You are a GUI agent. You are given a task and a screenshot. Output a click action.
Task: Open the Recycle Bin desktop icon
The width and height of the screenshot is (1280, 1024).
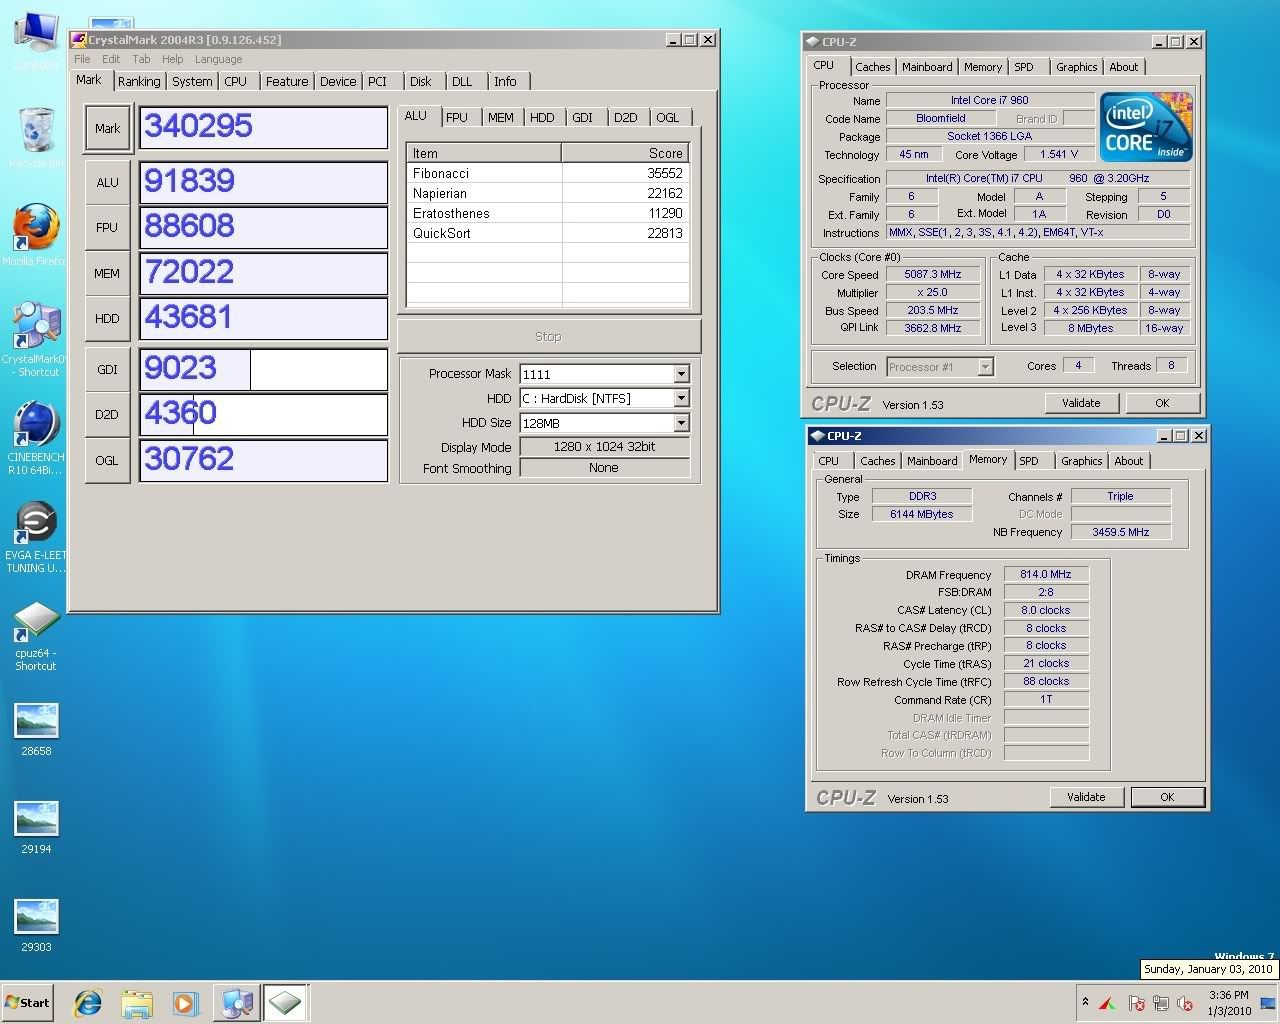point(35,135)
